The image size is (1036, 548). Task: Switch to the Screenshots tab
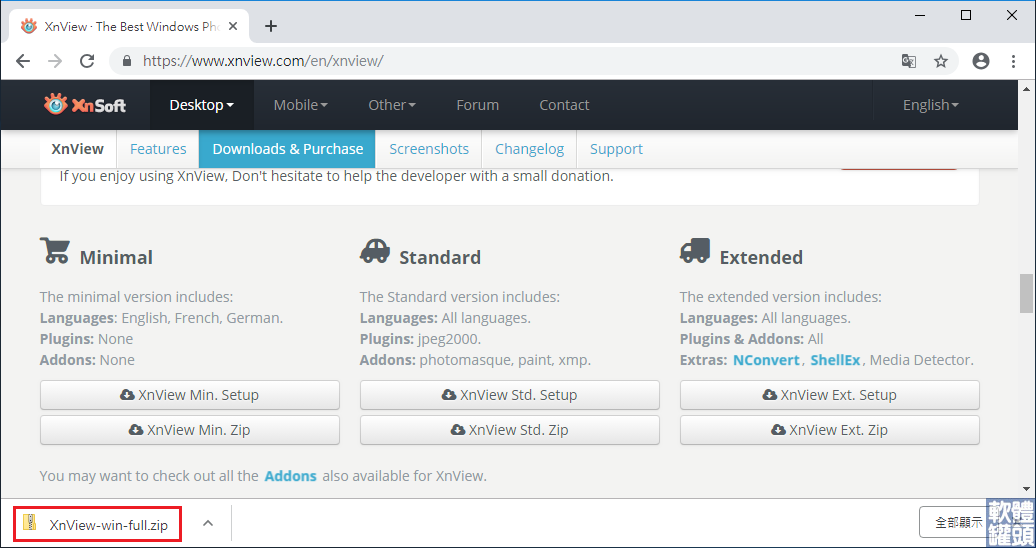click(x=429, y=149)
